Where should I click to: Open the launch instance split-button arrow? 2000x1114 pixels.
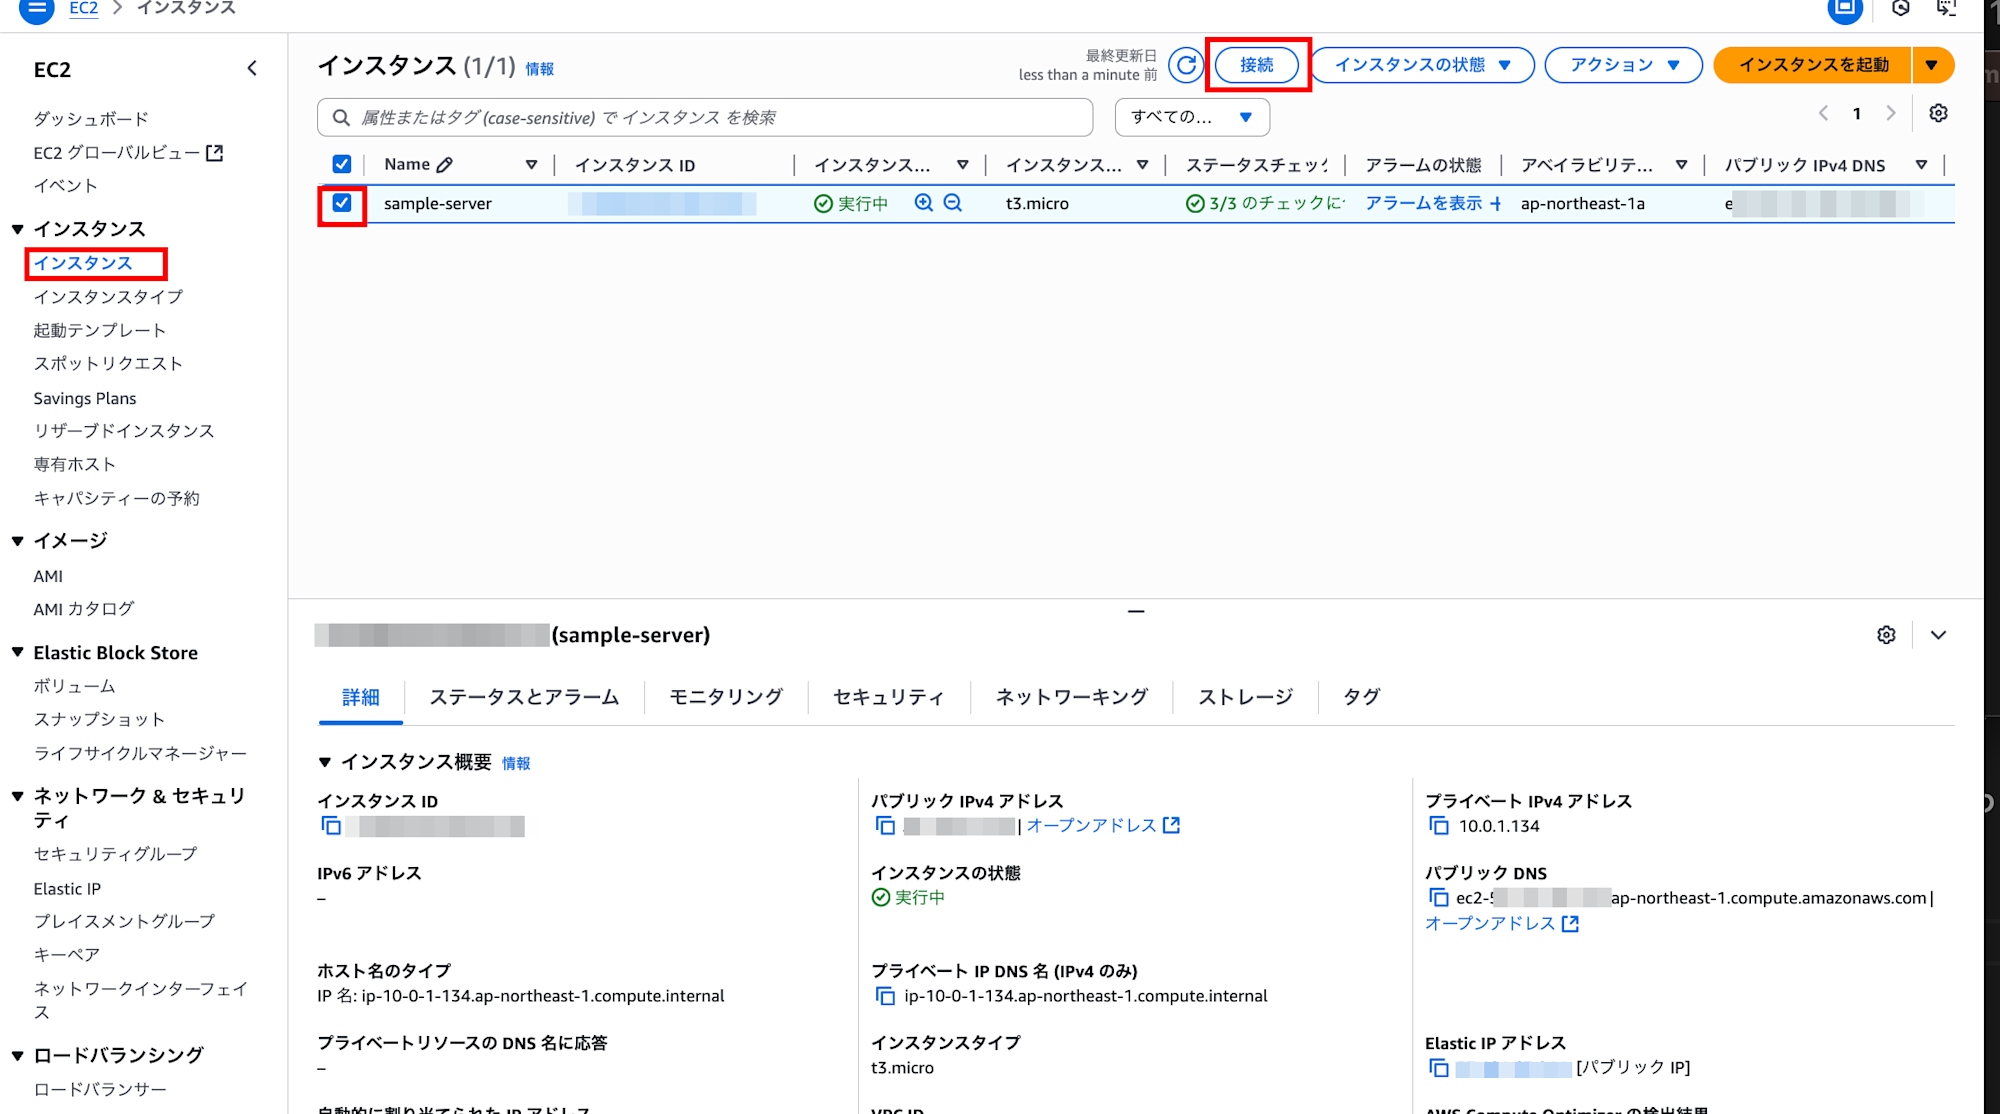tap(1932, 65)
